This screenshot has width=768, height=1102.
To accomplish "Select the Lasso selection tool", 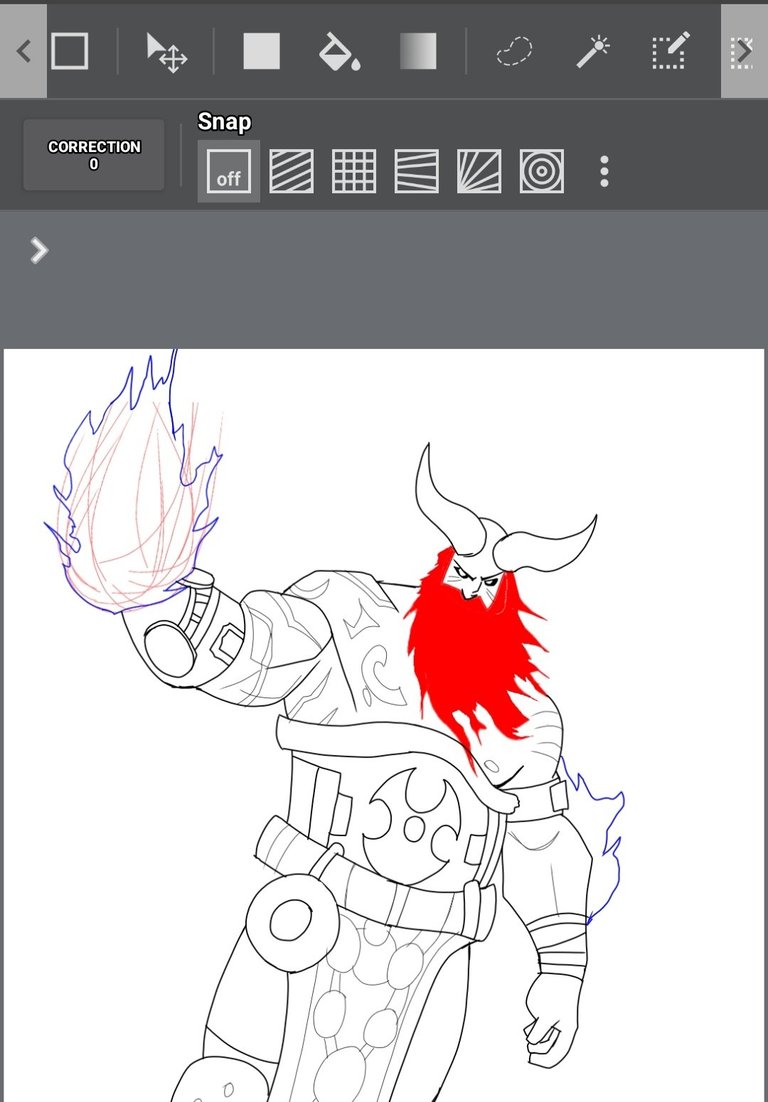I will [514, 52].
